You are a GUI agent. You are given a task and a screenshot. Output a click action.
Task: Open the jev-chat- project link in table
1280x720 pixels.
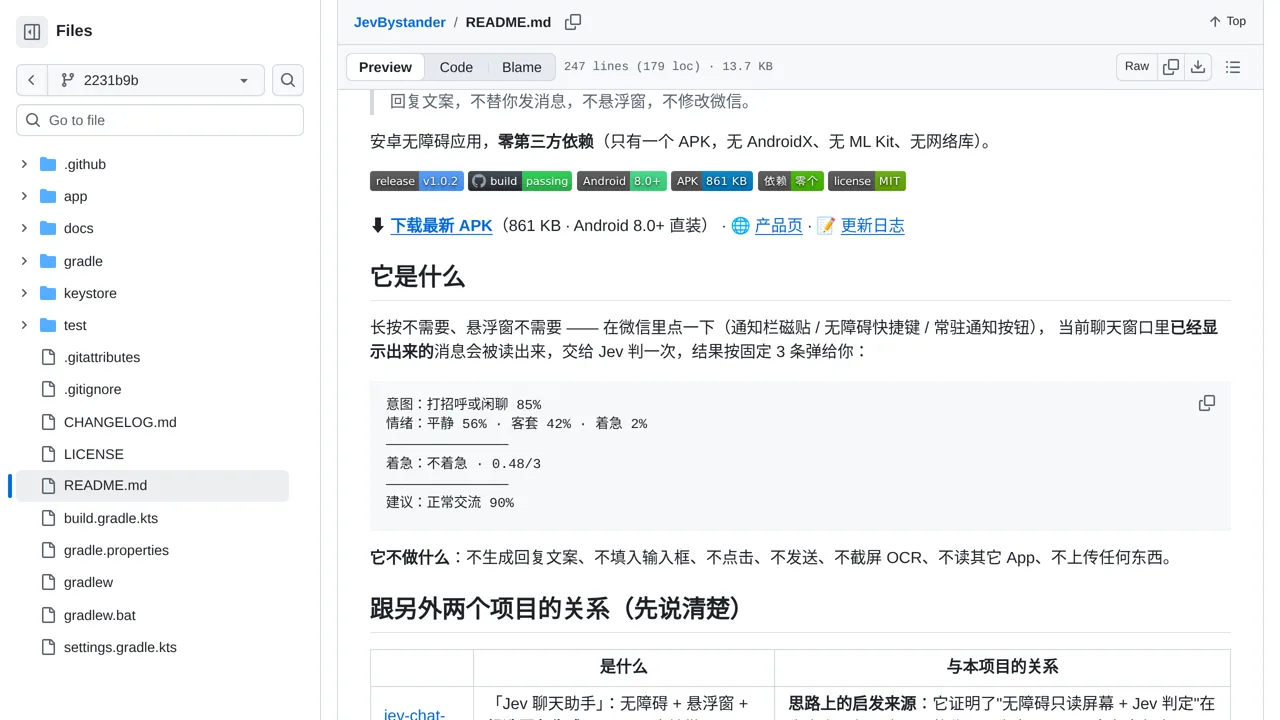pyautogui.click(x=414, y=714)
